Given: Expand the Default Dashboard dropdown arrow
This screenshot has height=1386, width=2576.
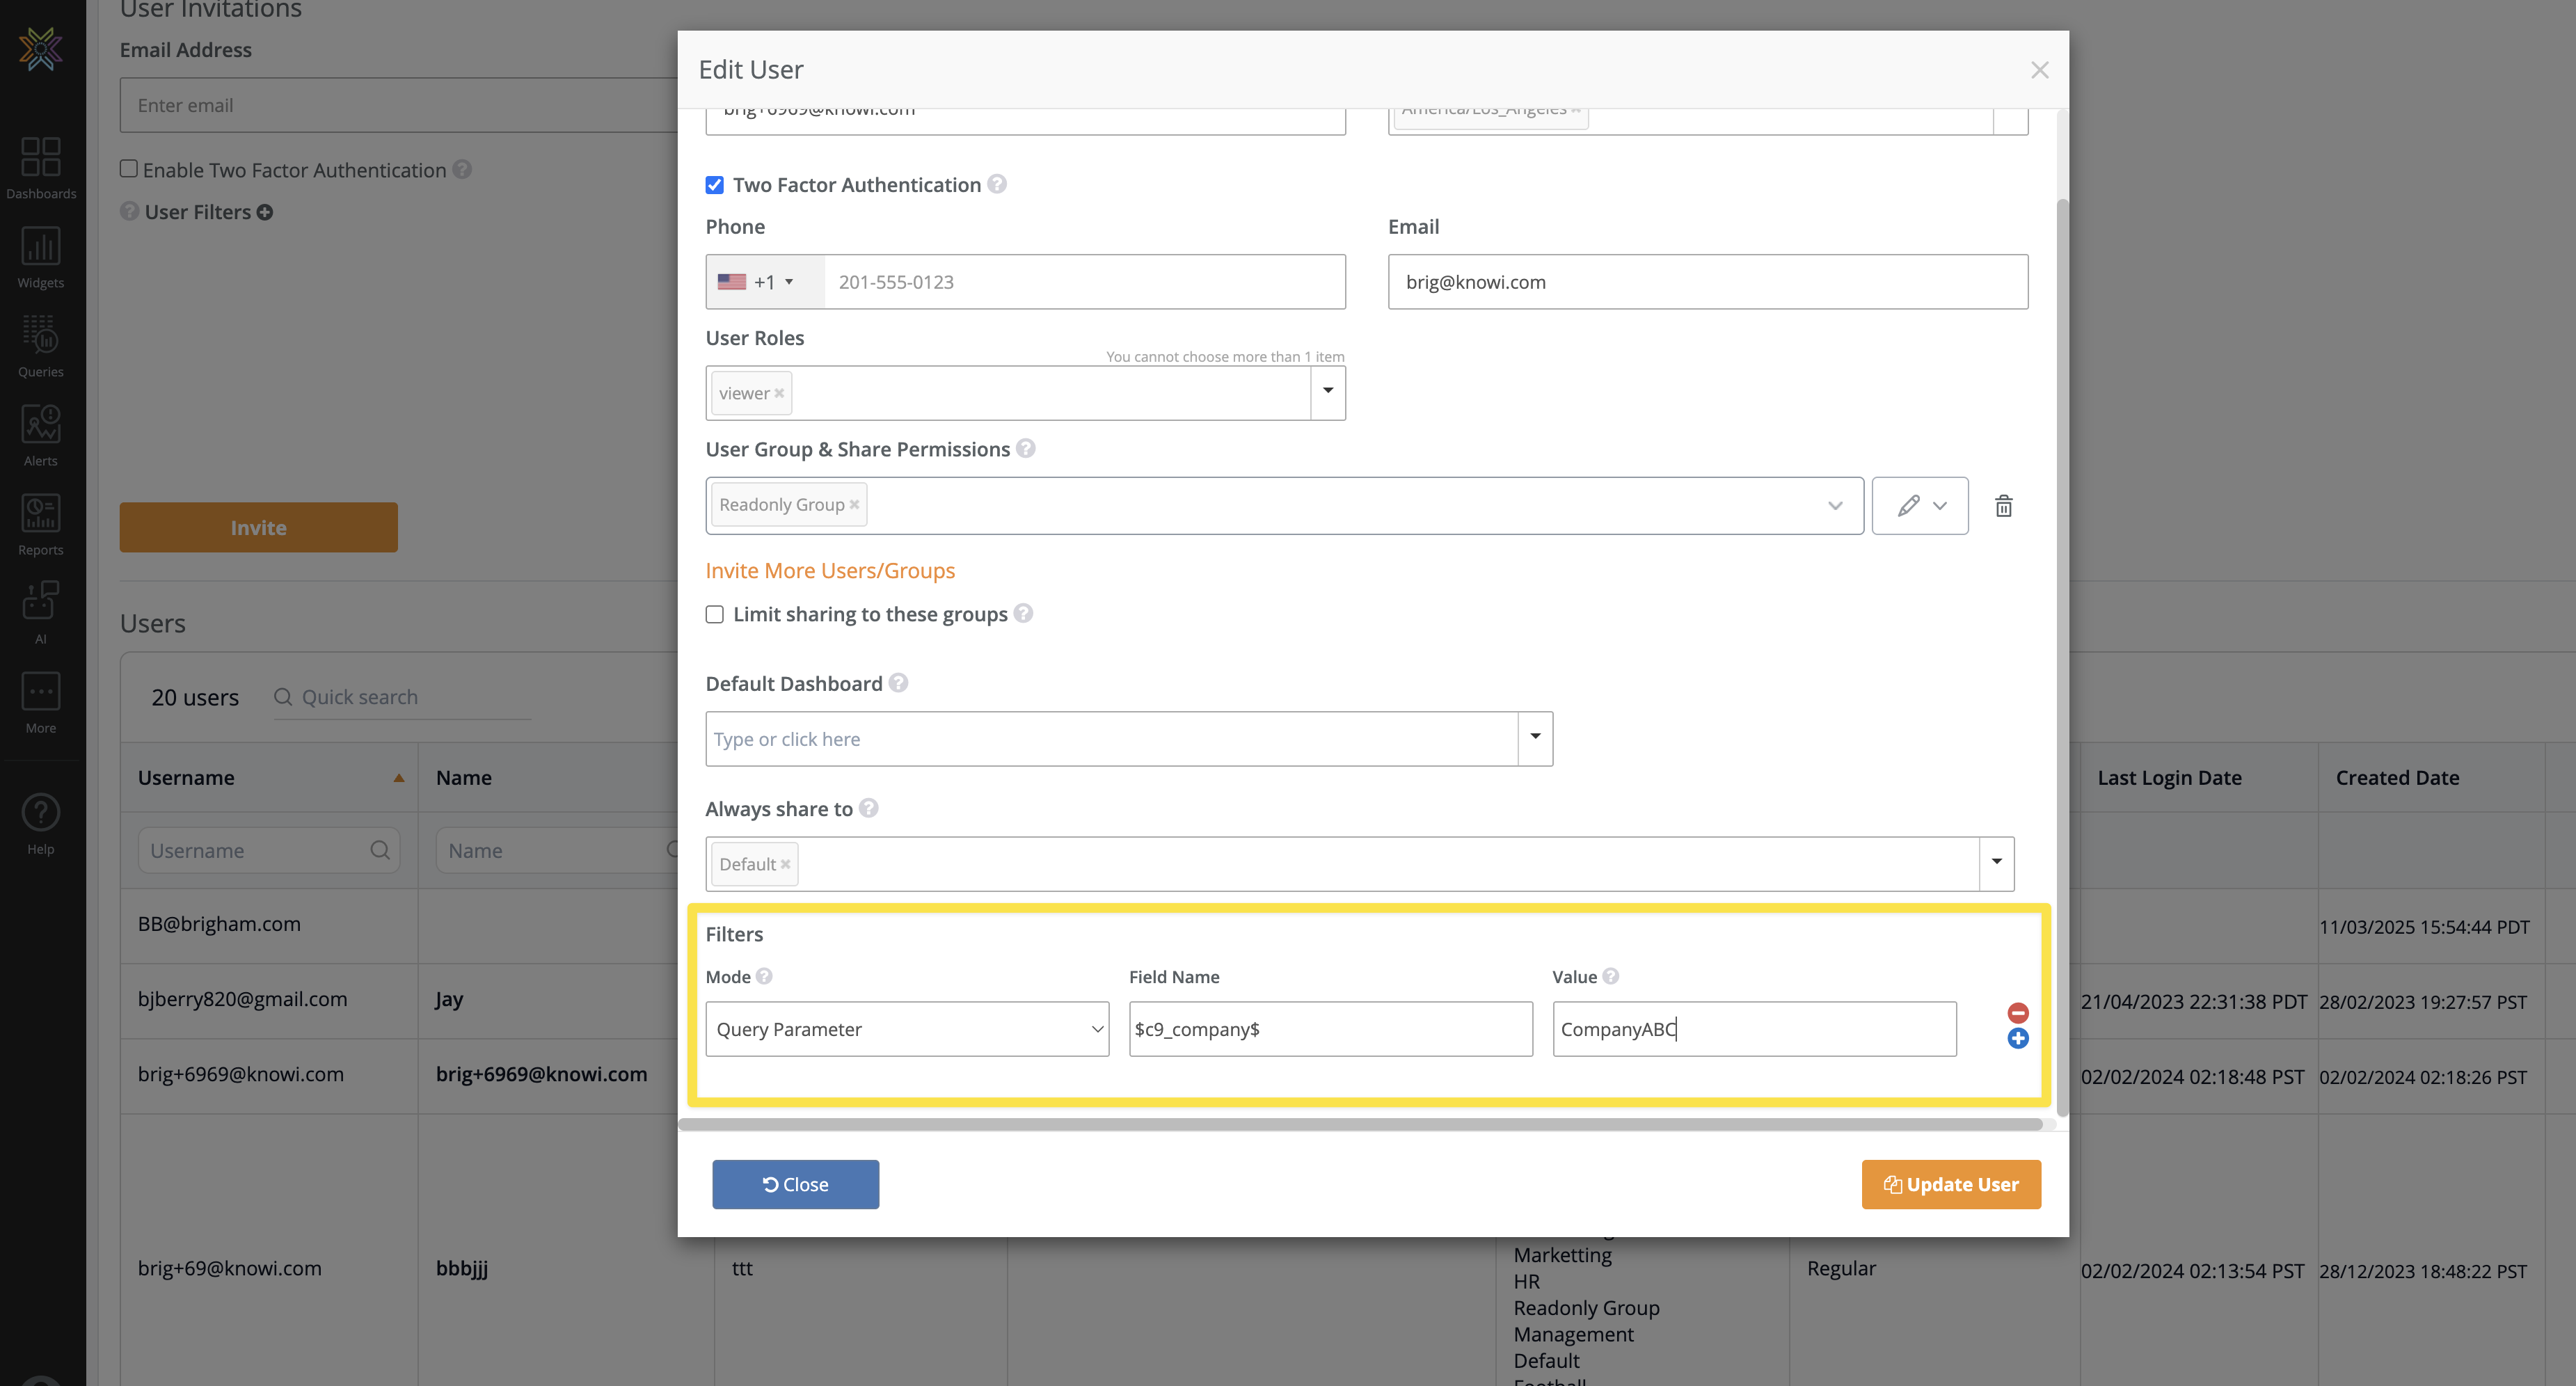Looking at the screenshot, I should click(1534, 738).
